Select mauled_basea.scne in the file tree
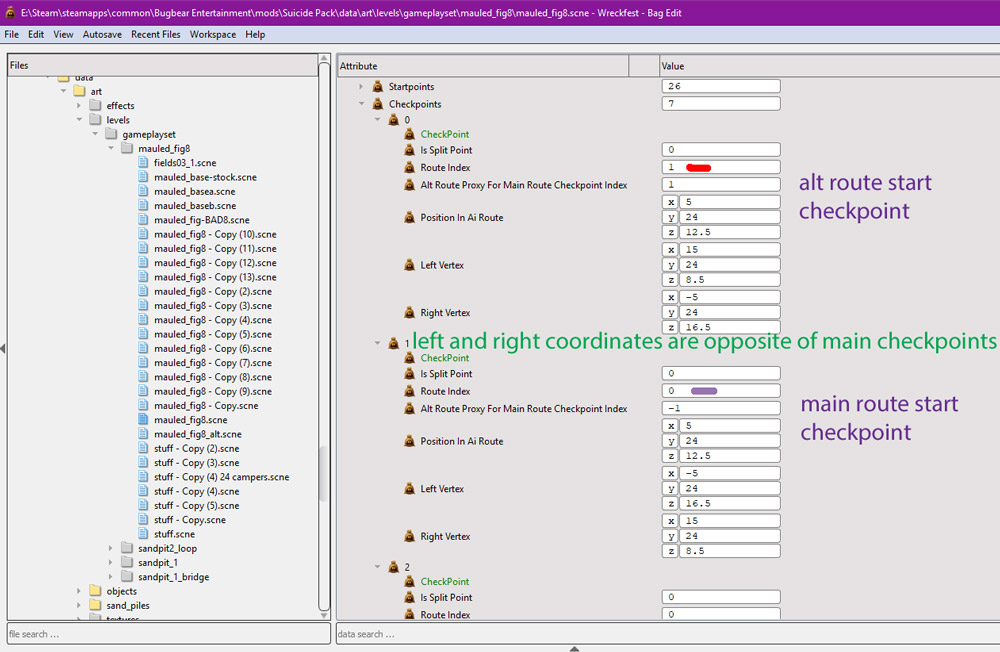Viewport: 1000px width, 652px height. tap(195, 191)
